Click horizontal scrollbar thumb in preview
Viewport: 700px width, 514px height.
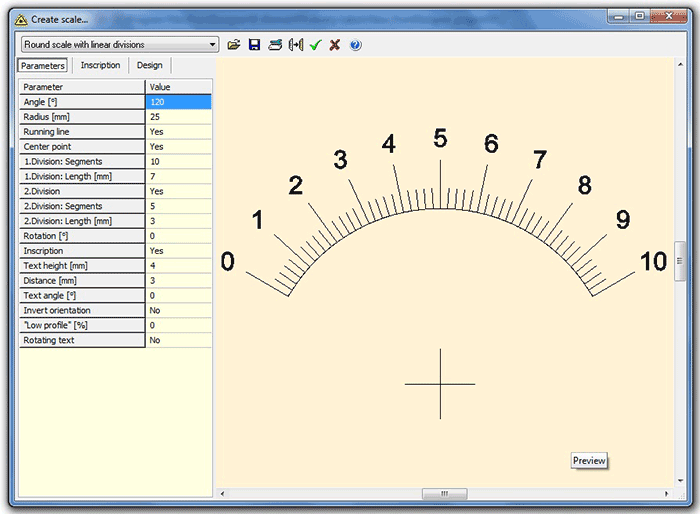(x=445, y=493)
